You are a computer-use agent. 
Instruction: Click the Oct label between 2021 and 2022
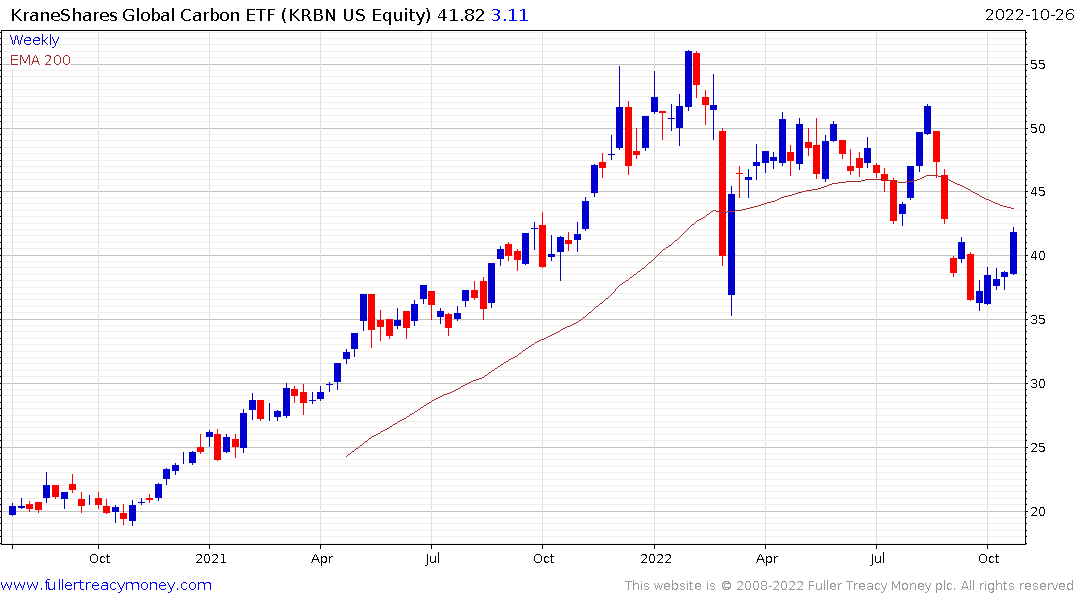tap(544, 558)
